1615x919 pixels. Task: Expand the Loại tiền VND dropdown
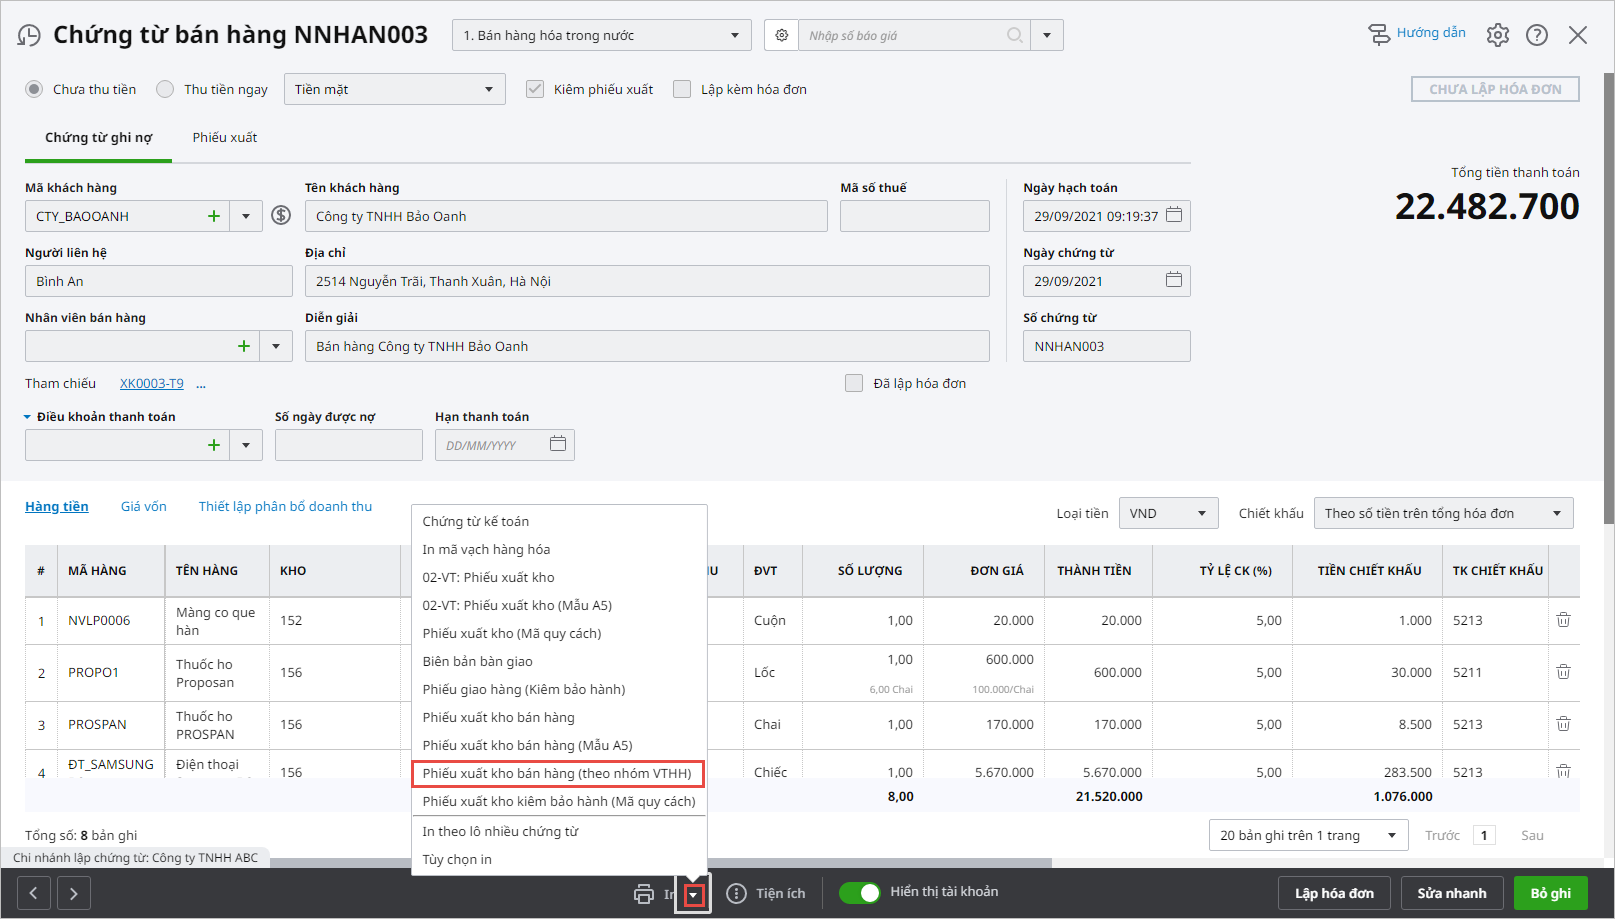pyautogui.click(x=1168, y=513)
